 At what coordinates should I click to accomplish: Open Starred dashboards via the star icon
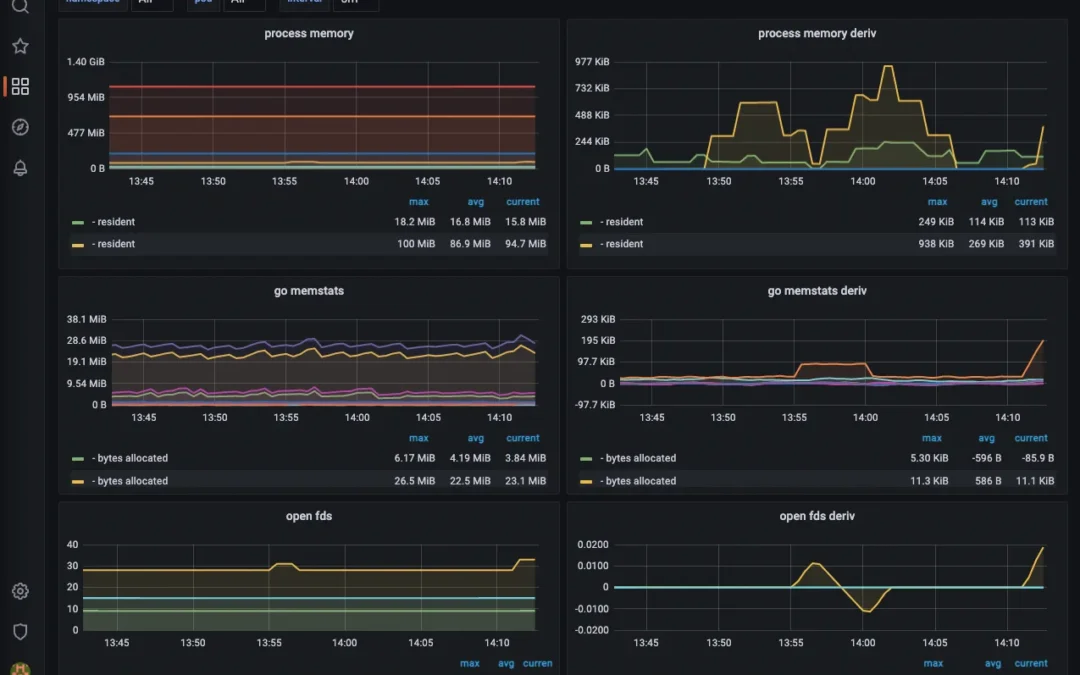pyautogui.click(x=20, y=46)
